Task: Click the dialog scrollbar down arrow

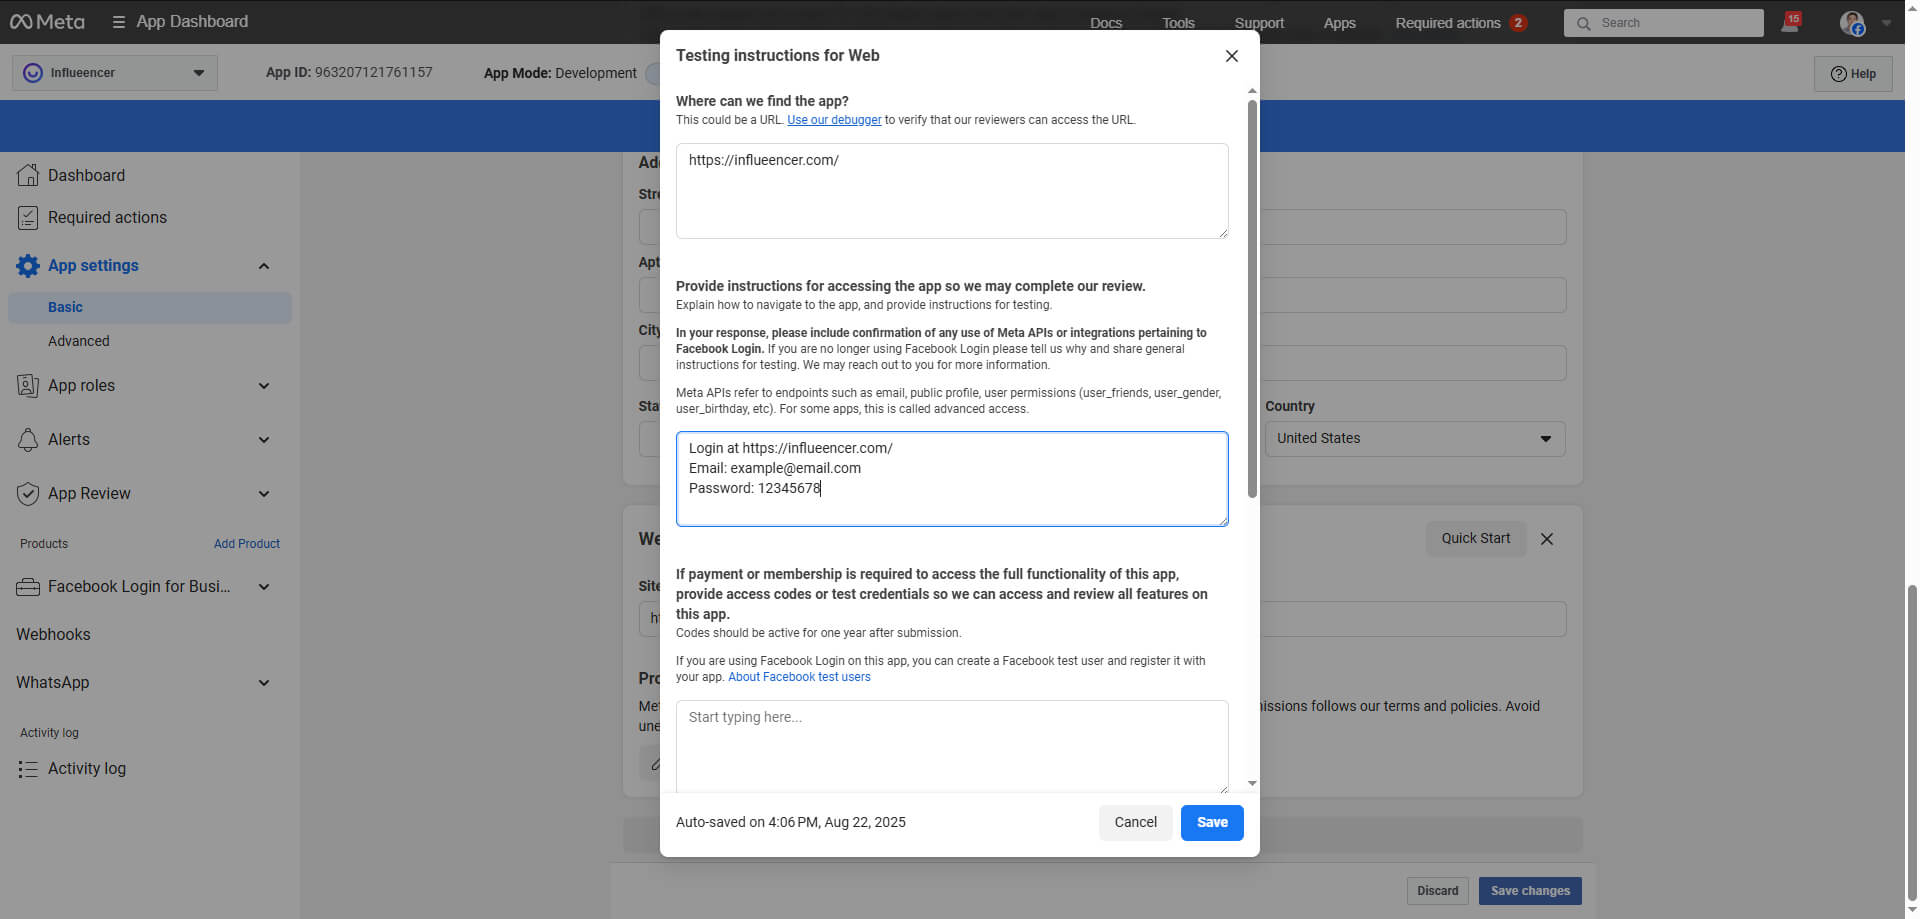Action: (x=1252, y=784)
